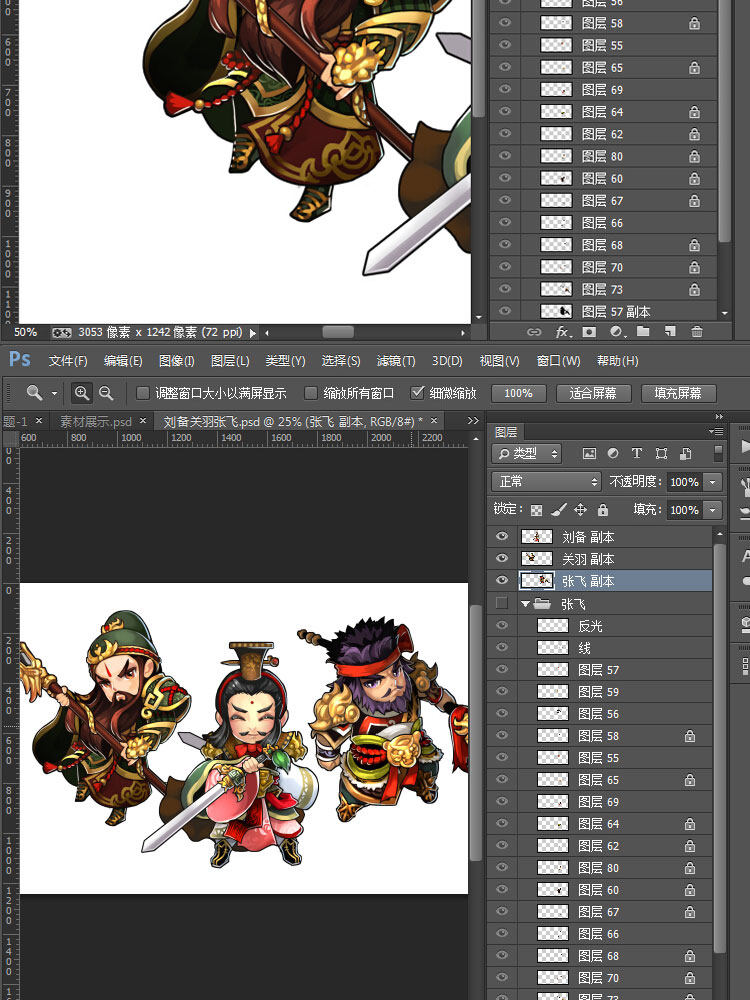
Task: Lock all with the padlock icon beside 锁定
Action: click(603, 510)
